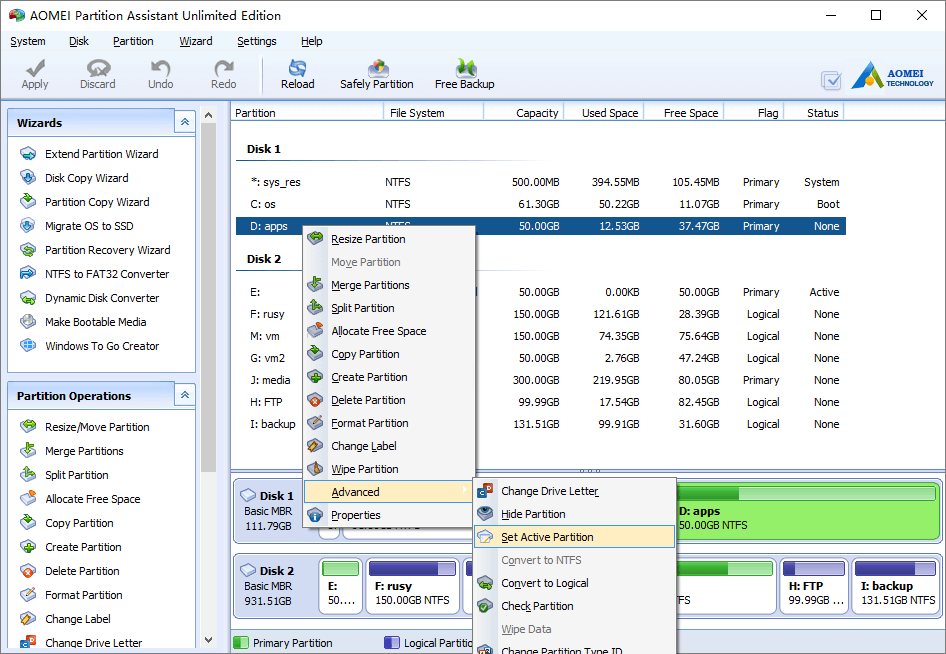
Task: Click the Reload toolbar icon
Action: point(297,68)
